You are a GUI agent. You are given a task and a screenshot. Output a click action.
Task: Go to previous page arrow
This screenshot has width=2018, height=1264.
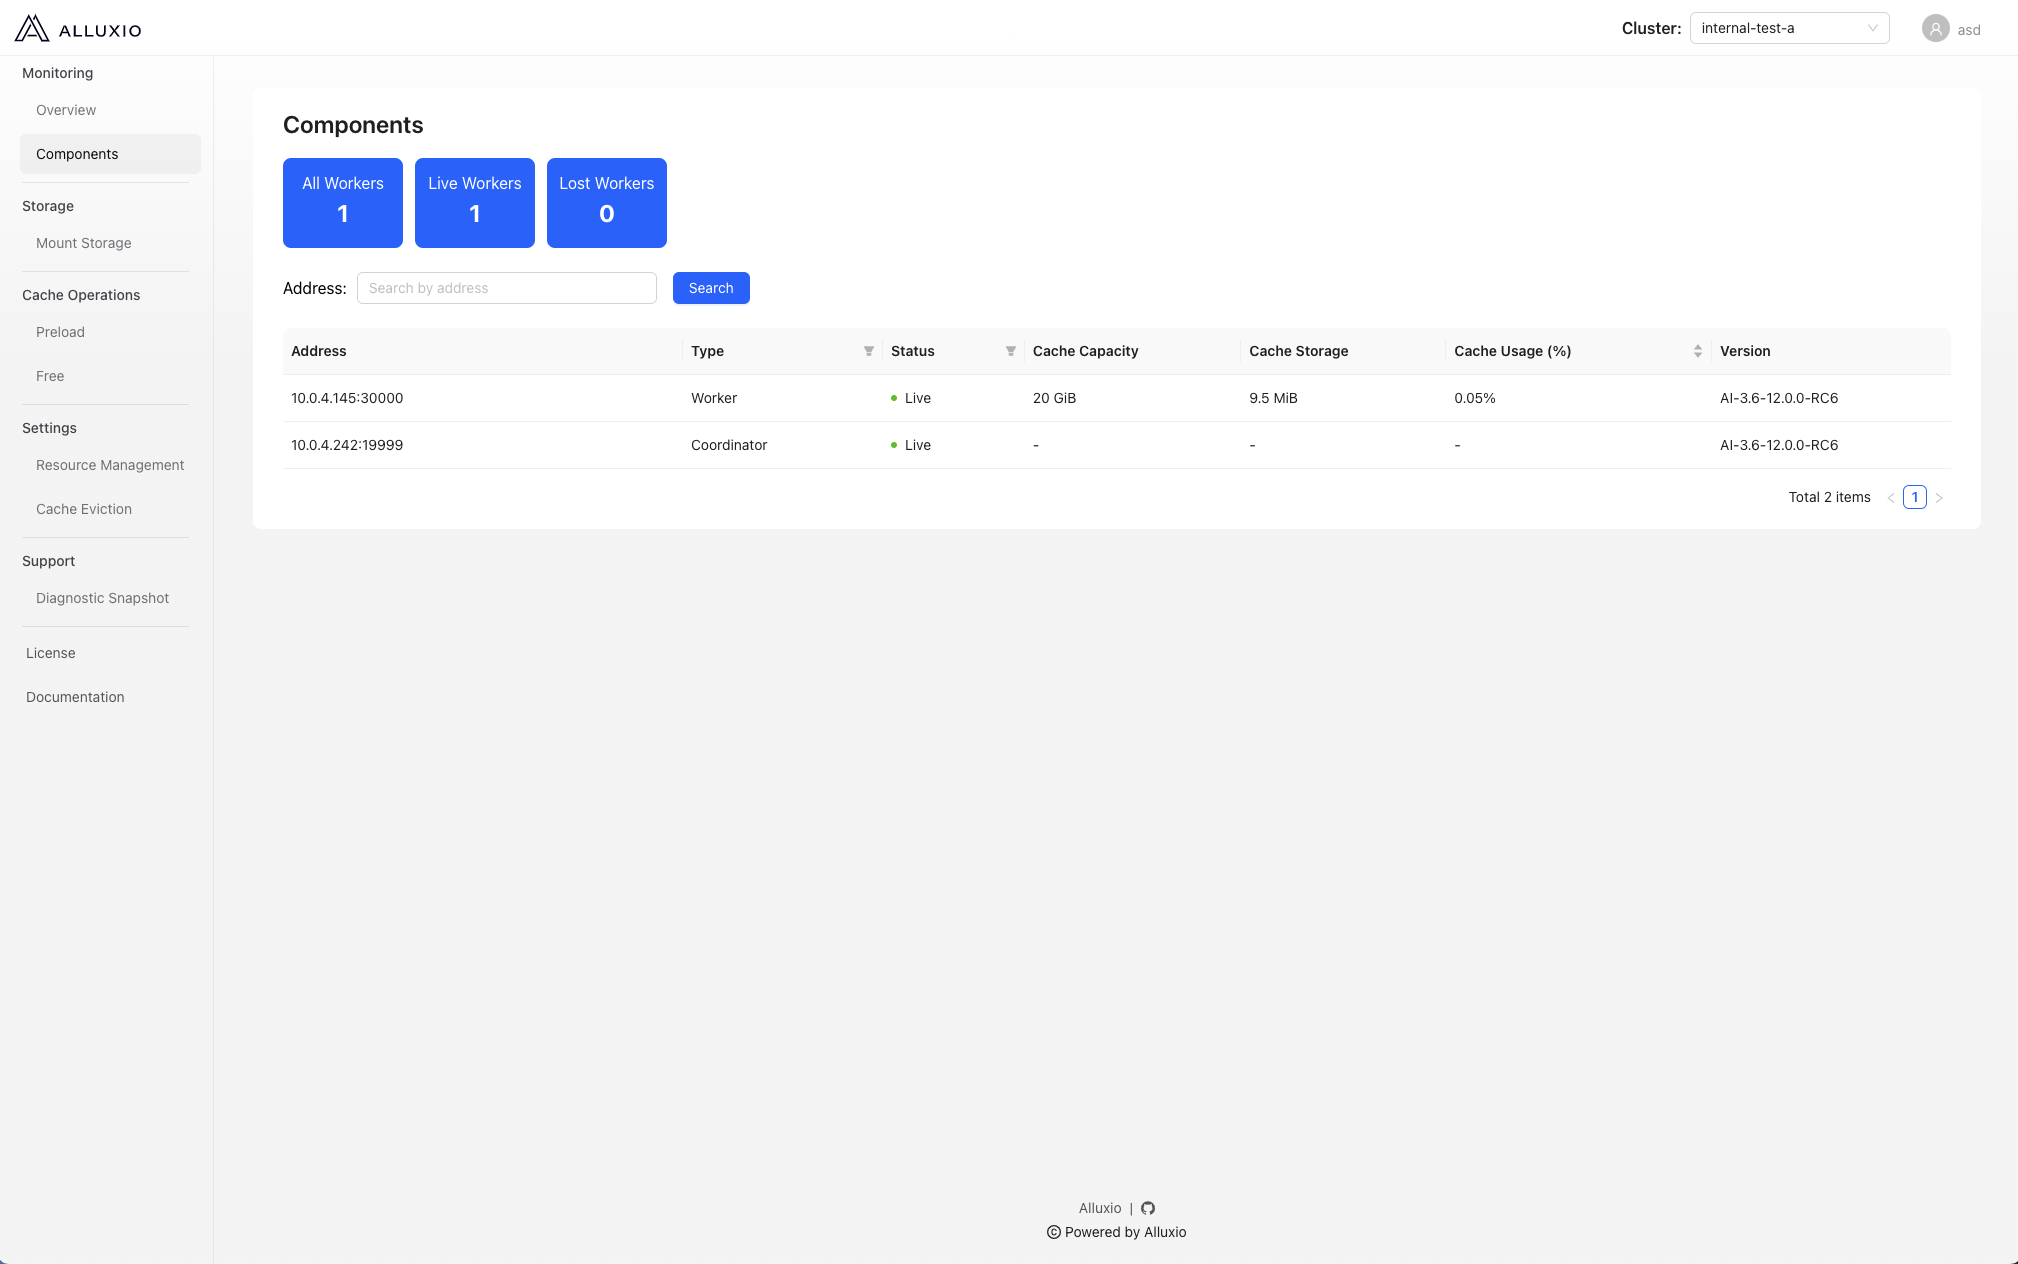(x=1891, y=498)
